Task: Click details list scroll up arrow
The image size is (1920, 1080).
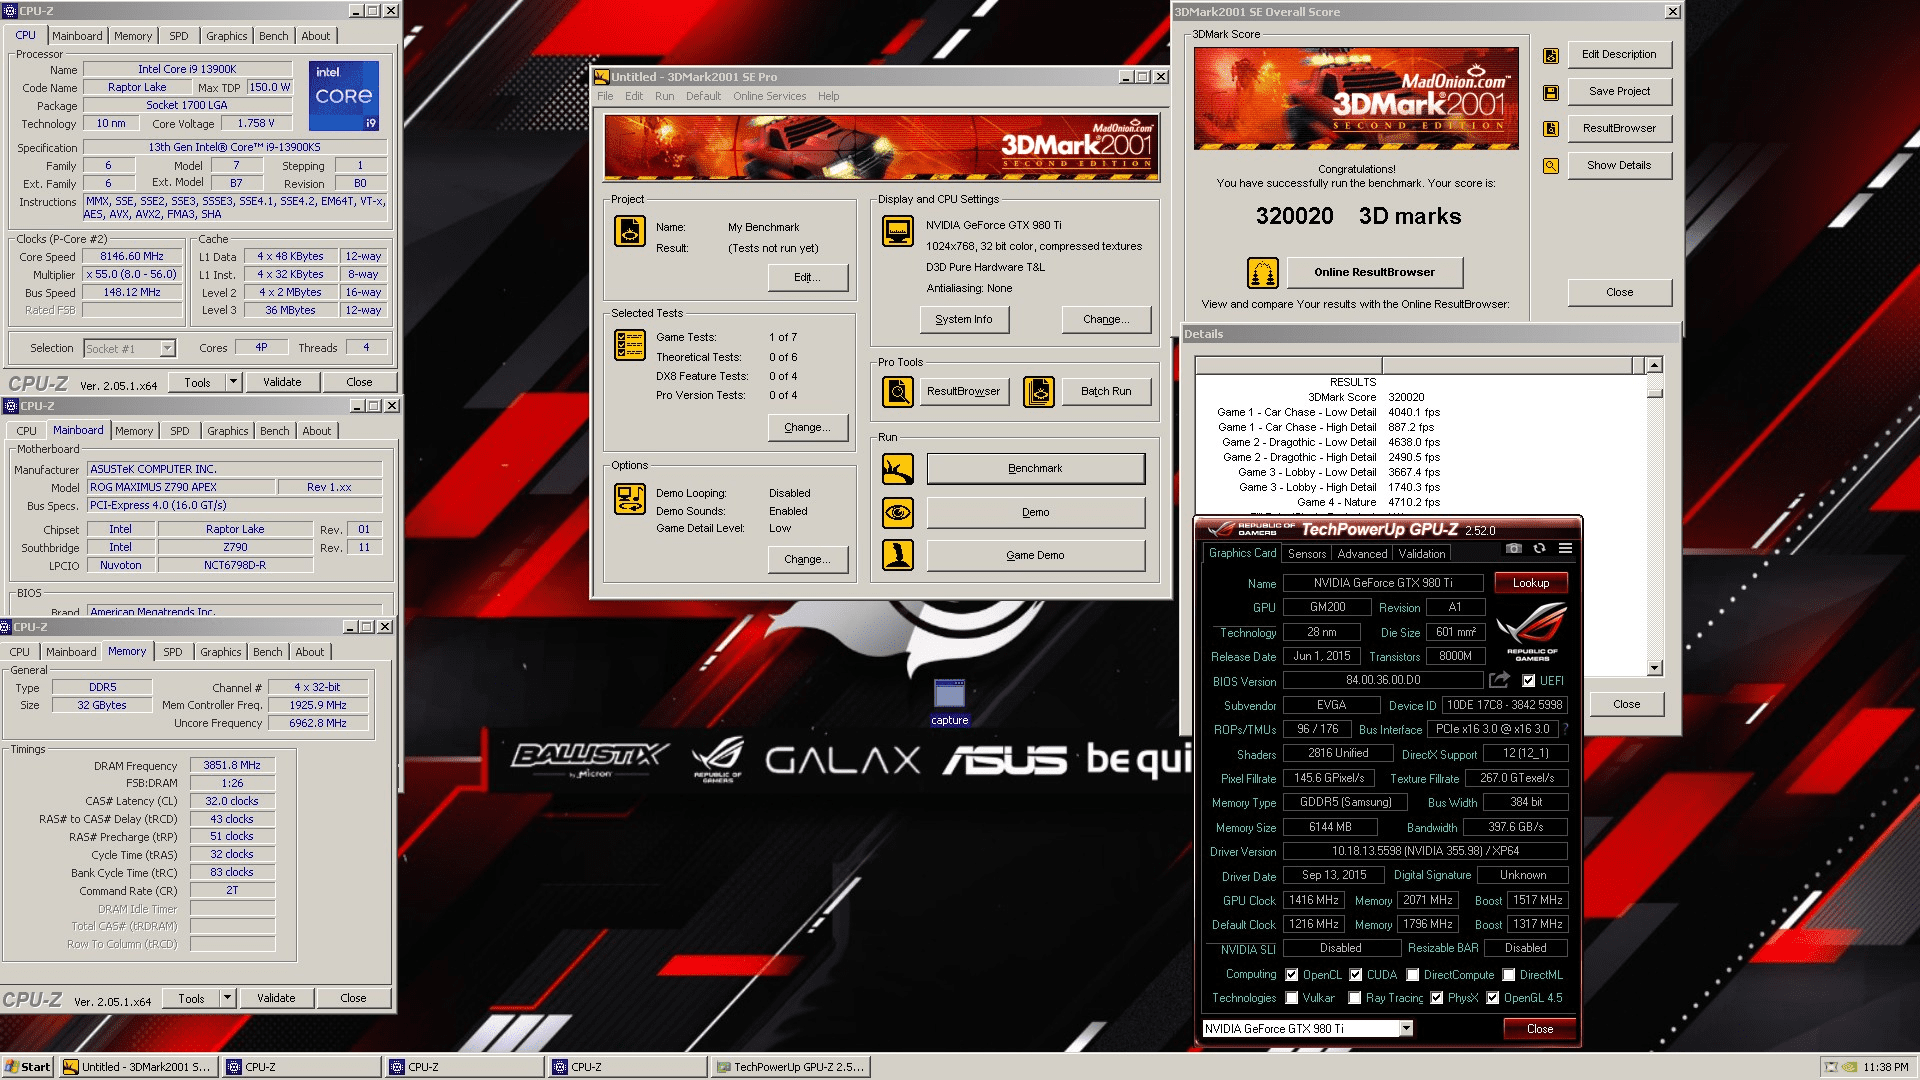Action: pos(1654,366)
